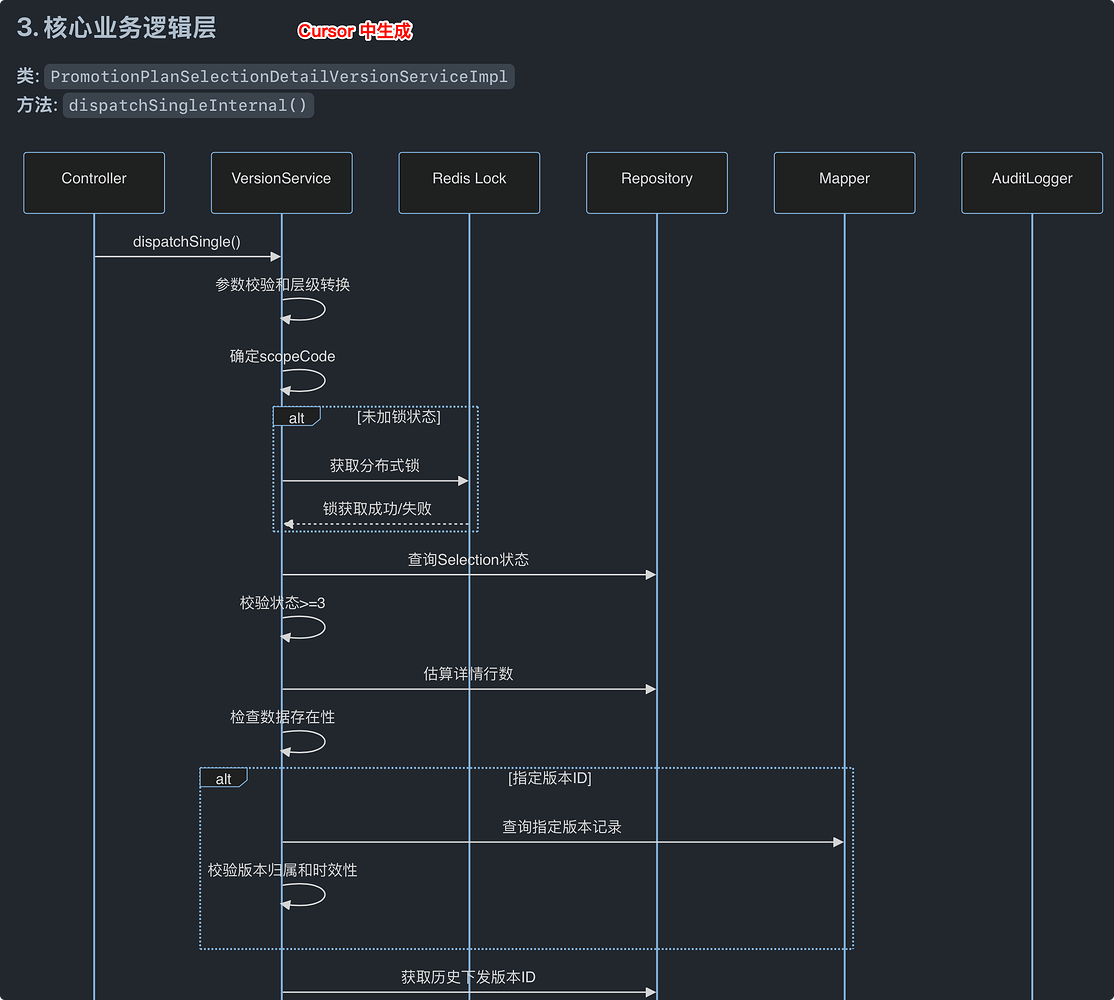Image resolution: width=1114 pixels, height=1000 pixels.
Task: Click the VersionService participant box
Action: (x=281, y=183)
